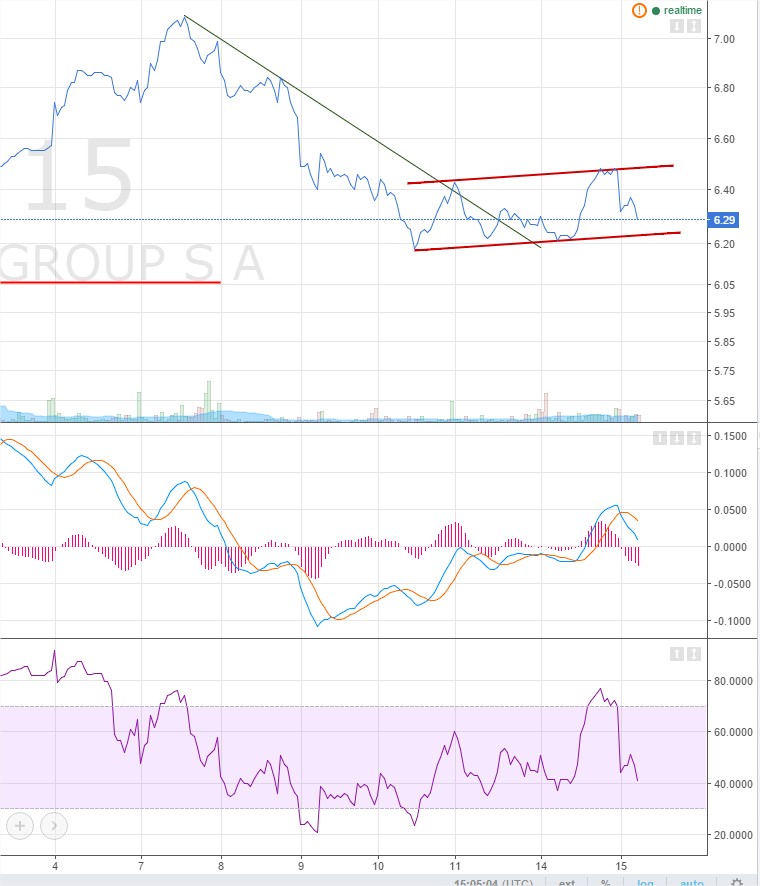Toggle the log scale option
The image size is (760, 886).
[645, 882]
